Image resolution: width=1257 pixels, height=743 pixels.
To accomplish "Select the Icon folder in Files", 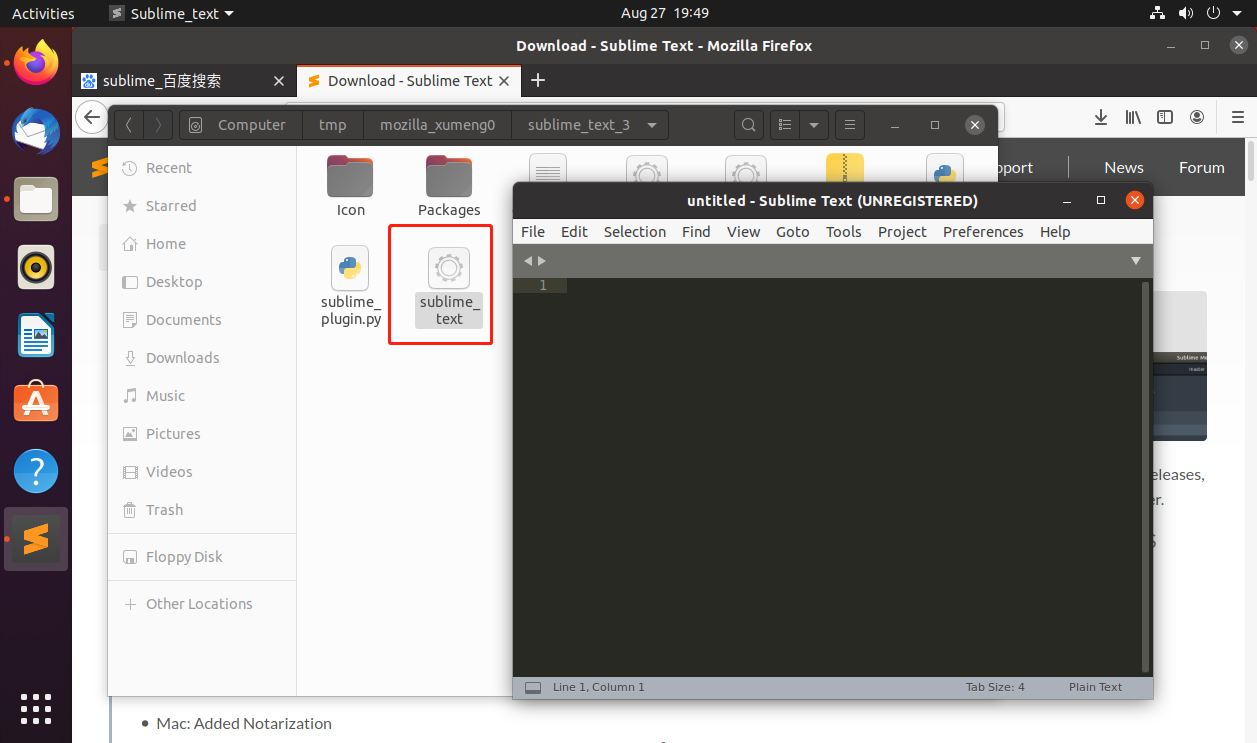I will [350, 186].
